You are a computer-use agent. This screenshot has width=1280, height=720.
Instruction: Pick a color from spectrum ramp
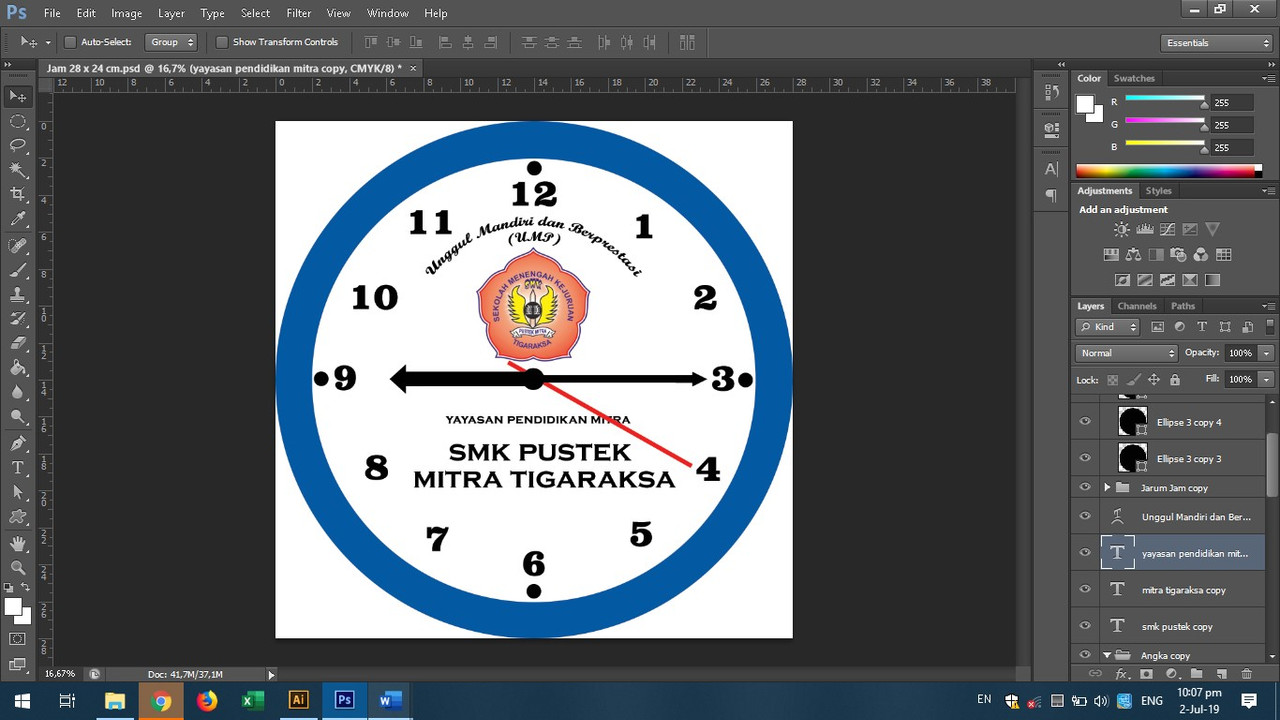click(x=1169, y=171)
